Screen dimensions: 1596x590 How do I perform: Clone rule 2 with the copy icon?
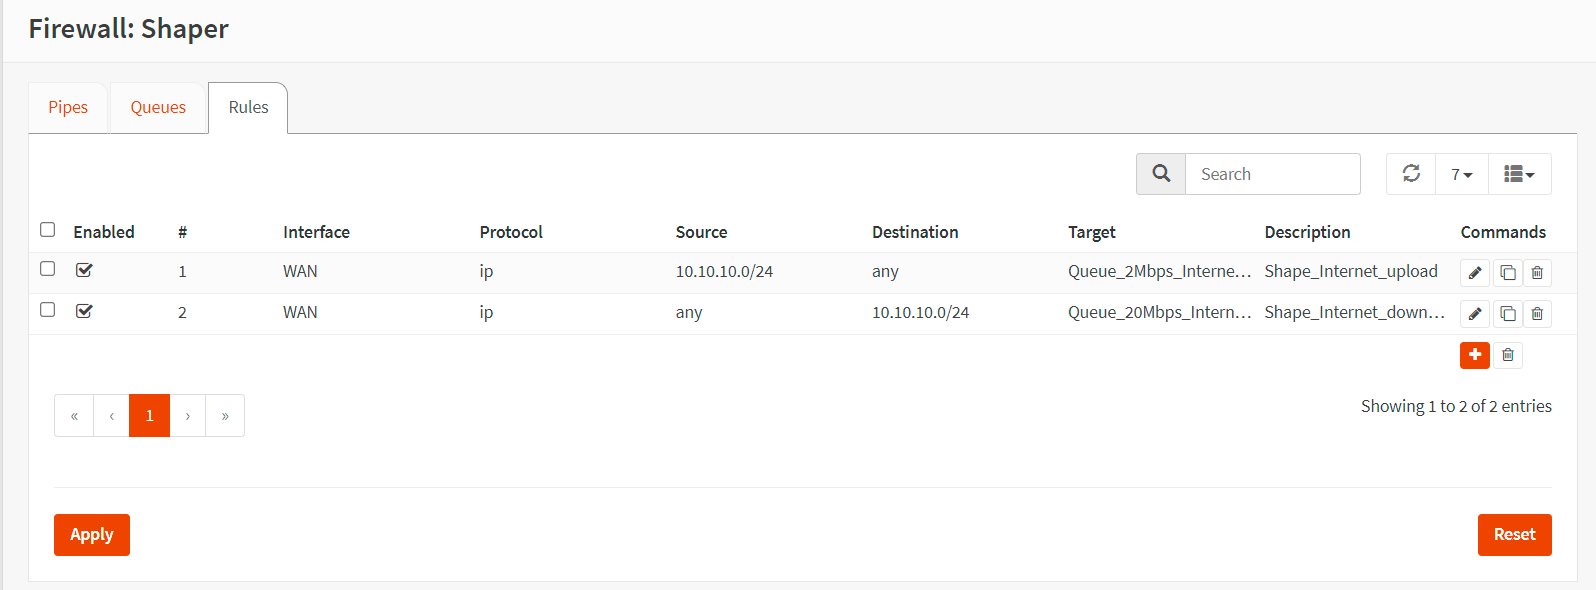pyautogui.click(x=1507, y=314)
